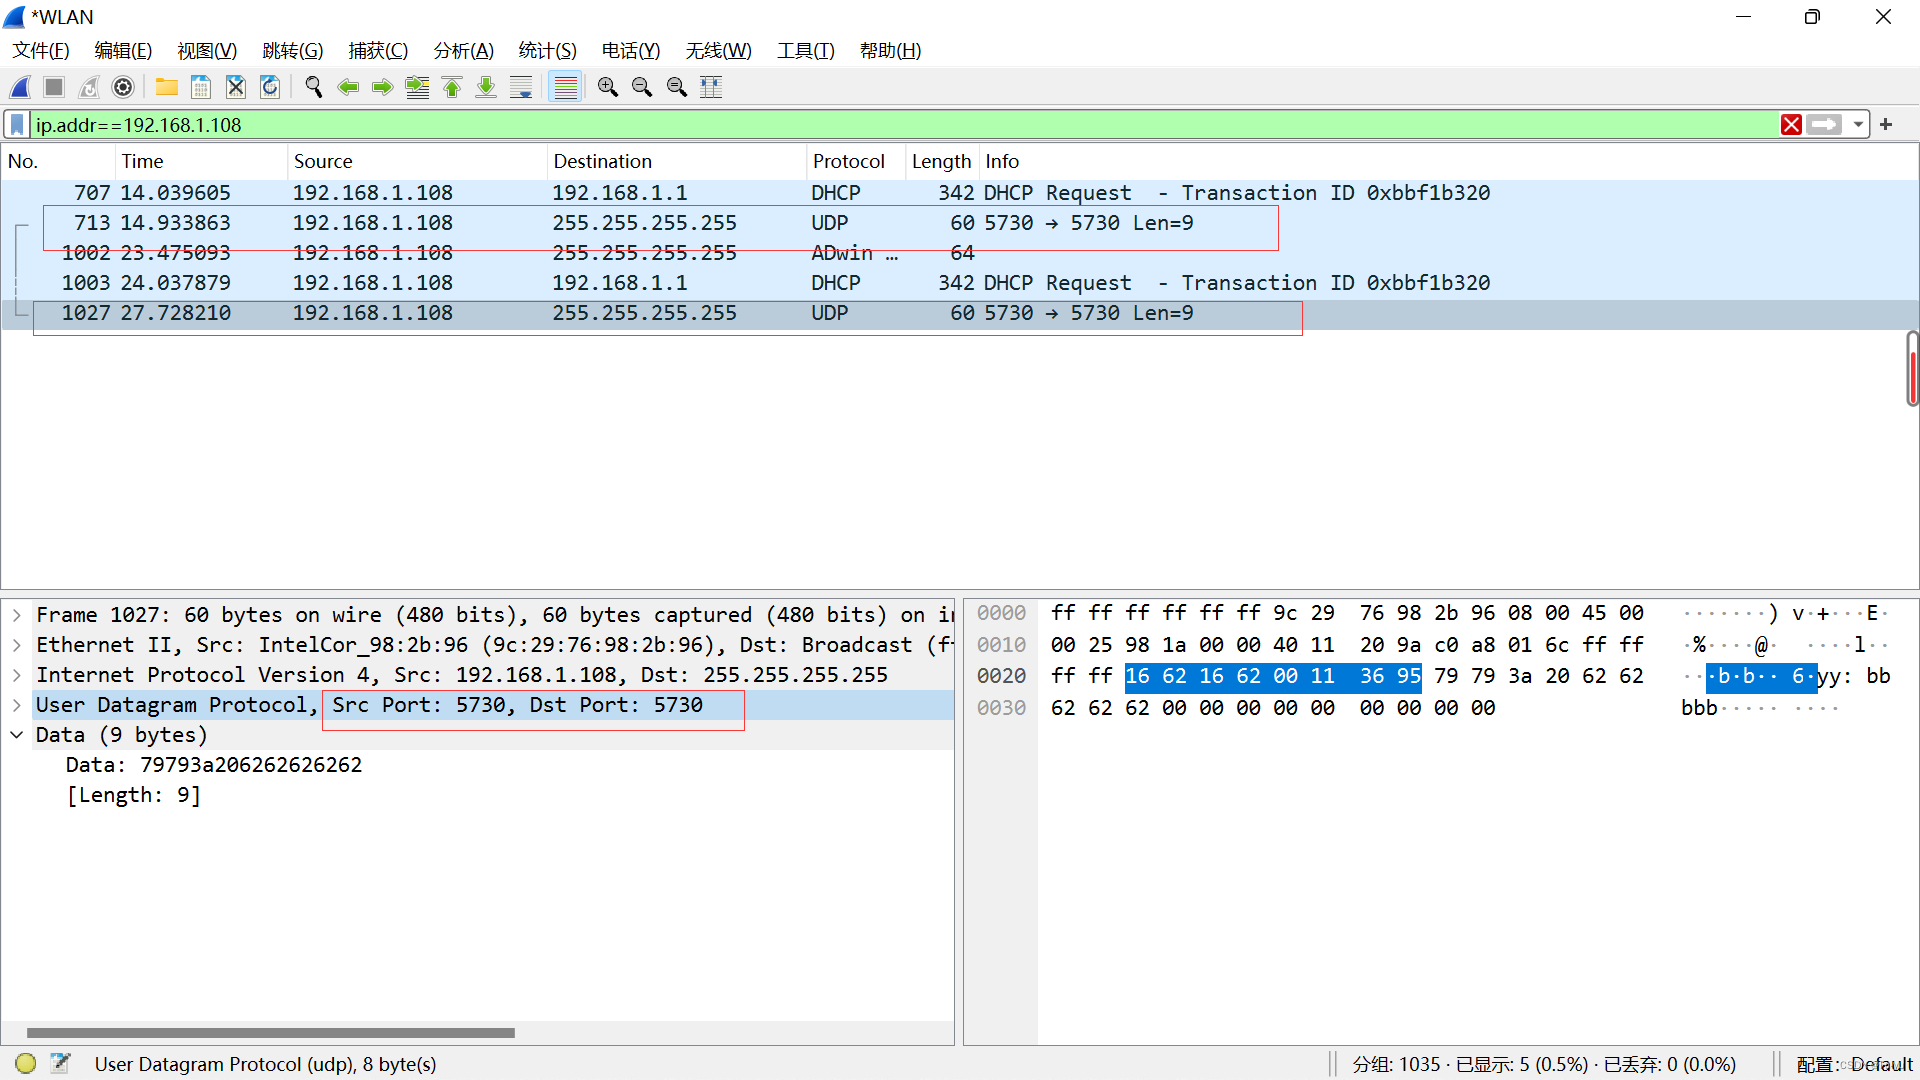Close this capture file
The image size is (1920, 1080).
(236, 87)
